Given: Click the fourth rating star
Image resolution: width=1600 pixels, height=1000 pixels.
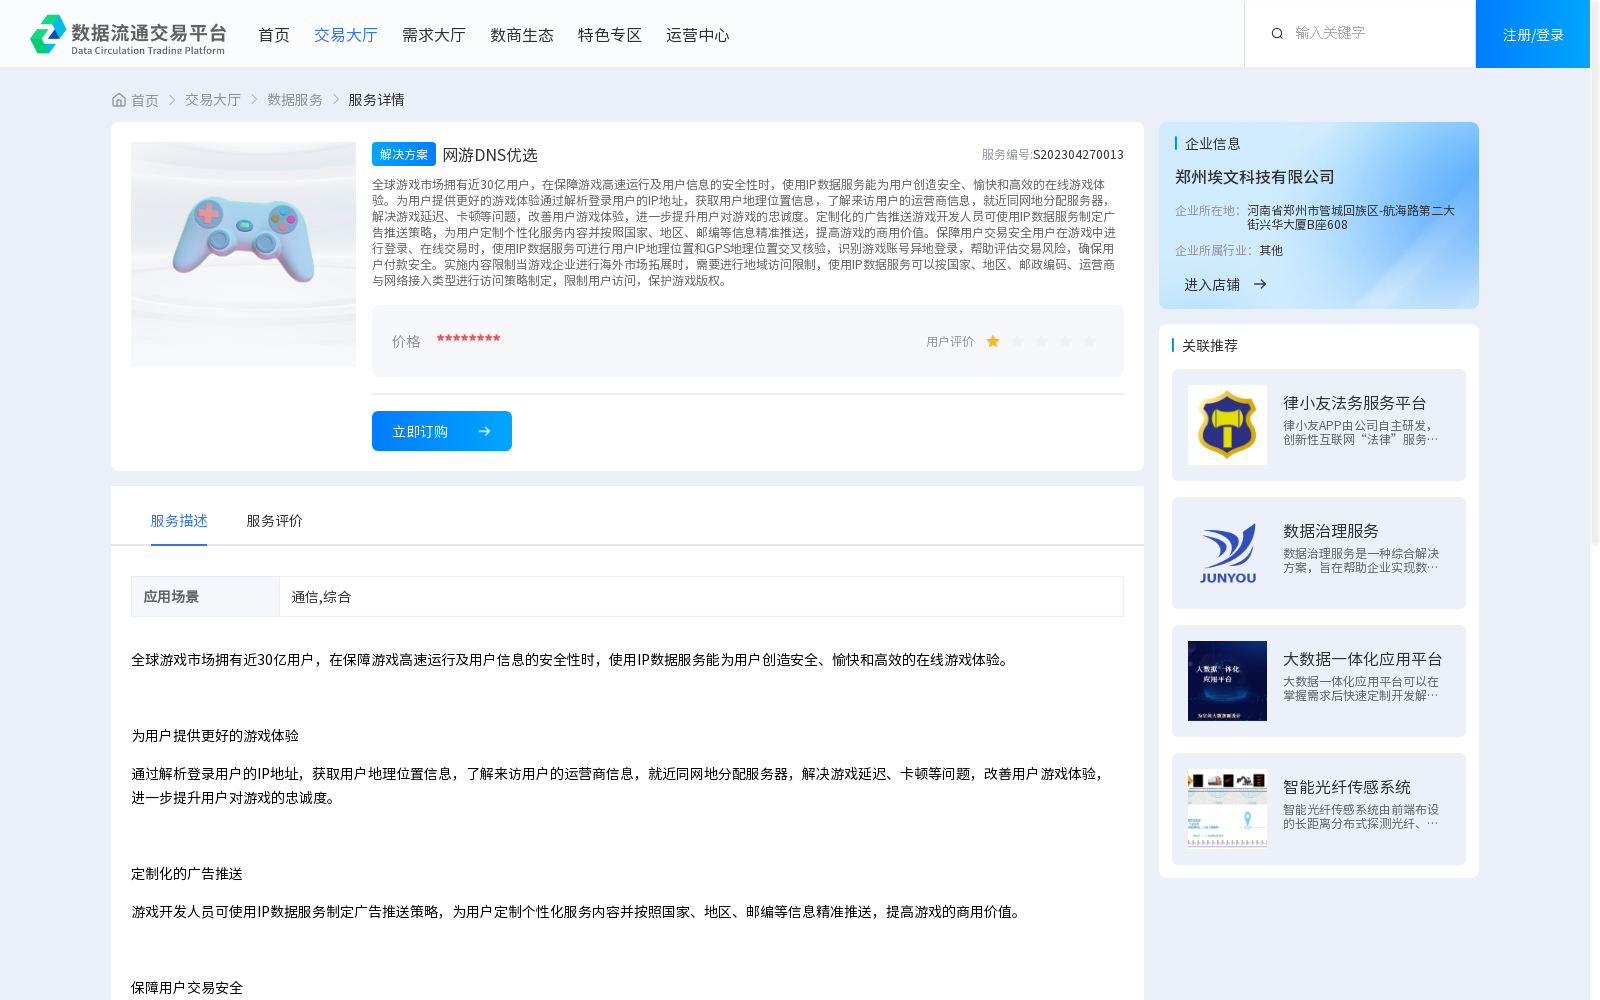Looking at the screenshot, I should (x=1065, y=342).
